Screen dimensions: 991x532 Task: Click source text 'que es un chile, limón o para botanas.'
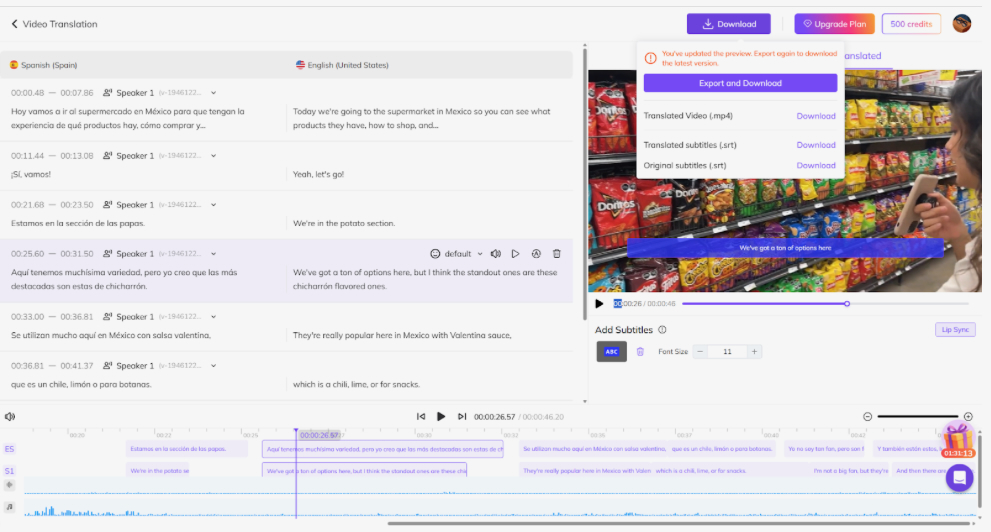81,385
